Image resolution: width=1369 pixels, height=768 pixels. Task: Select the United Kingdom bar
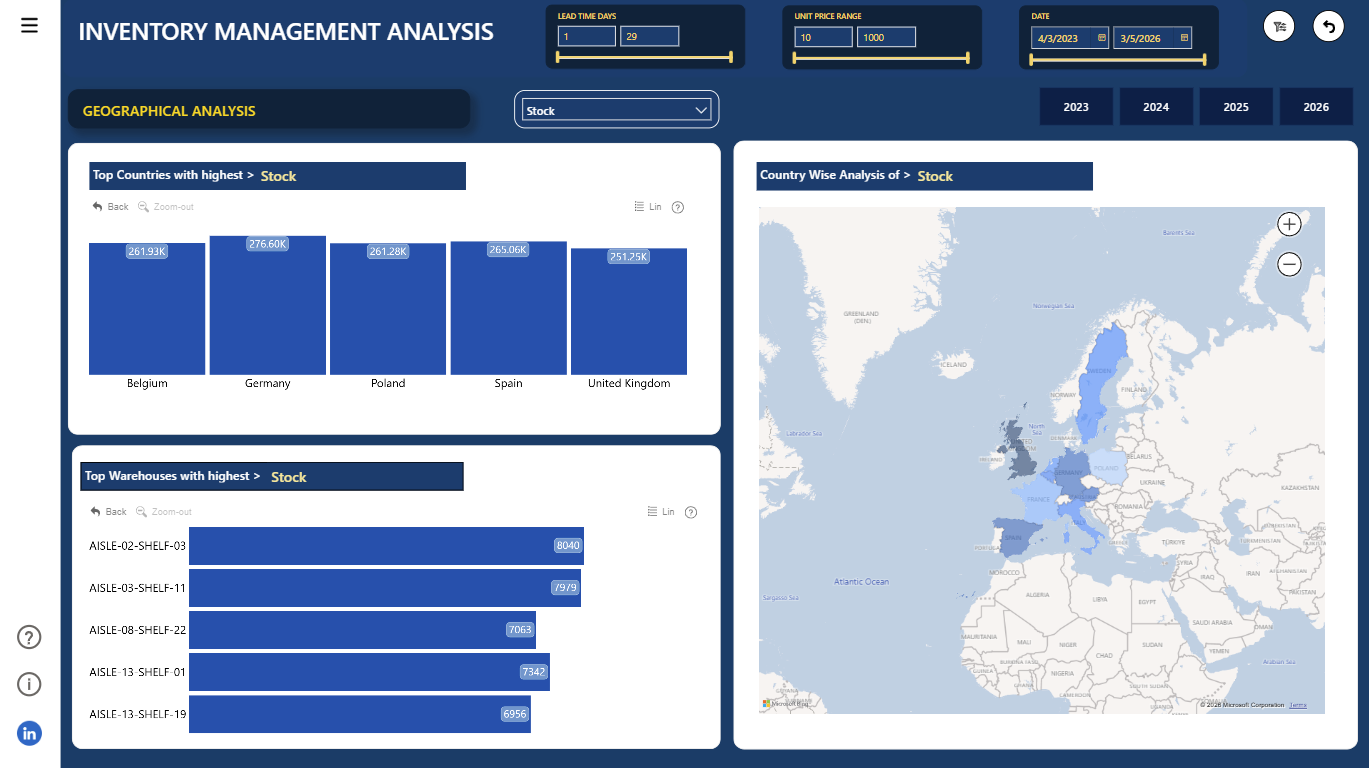click(x=629, y=311)
